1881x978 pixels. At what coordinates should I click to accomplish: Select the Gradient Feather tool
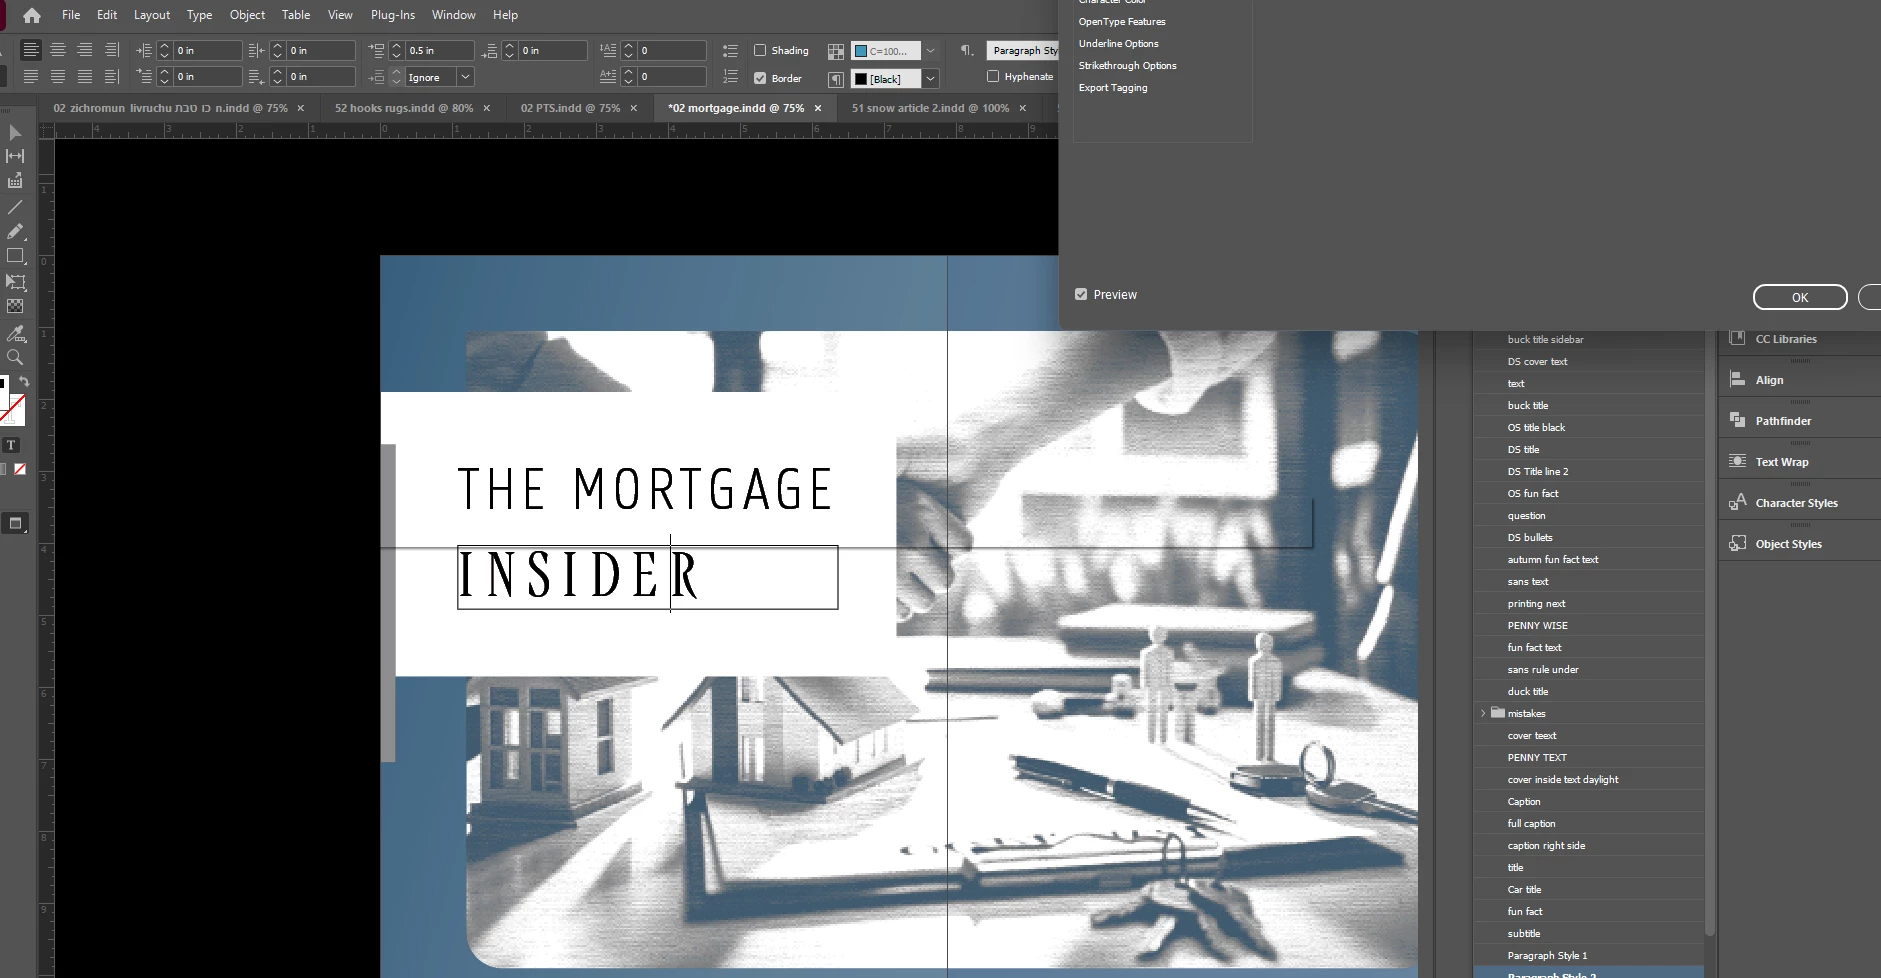tap(15, 307)
